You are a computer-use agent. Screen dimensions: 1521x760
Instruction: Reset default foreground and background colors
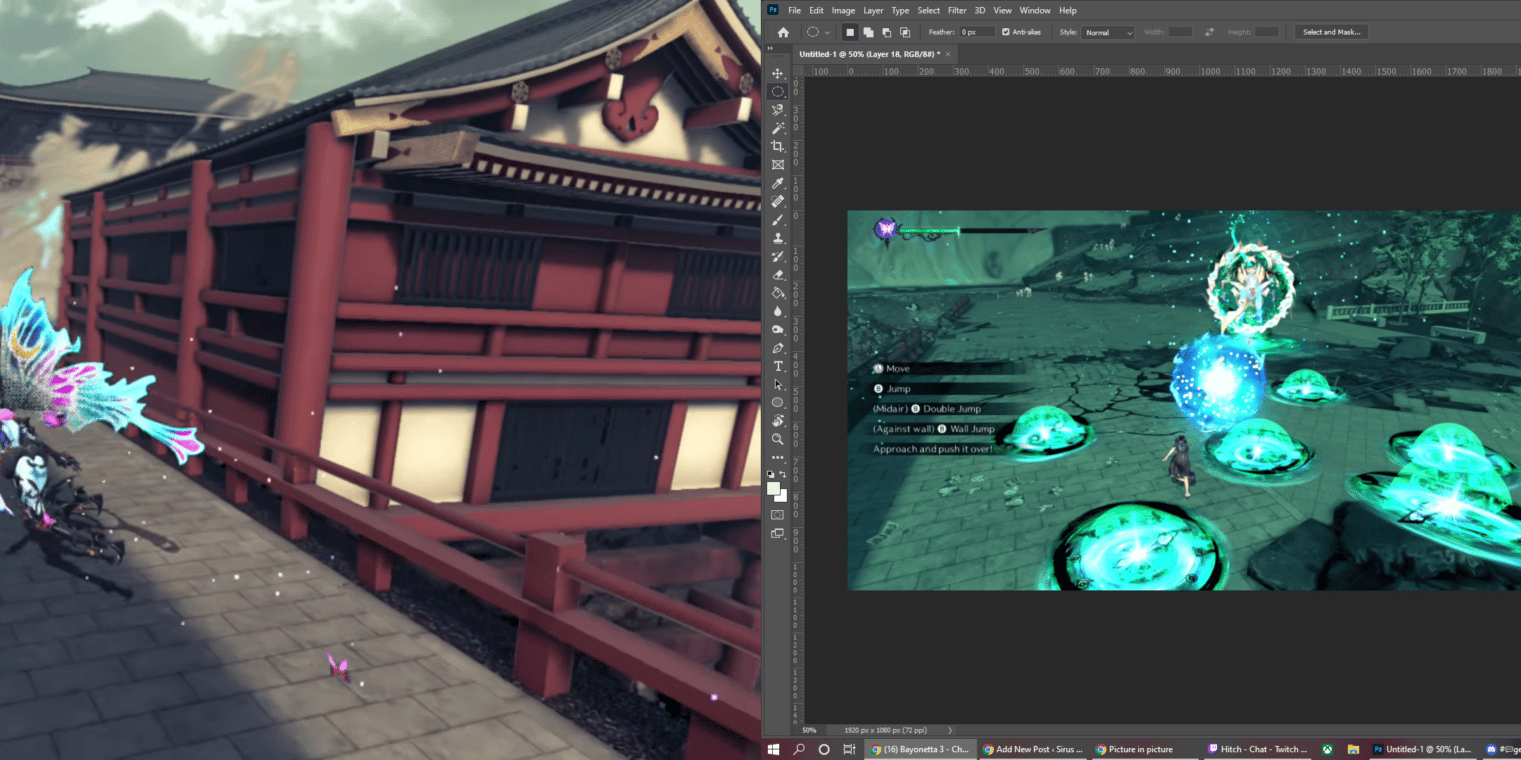click(x=771, y=474)
